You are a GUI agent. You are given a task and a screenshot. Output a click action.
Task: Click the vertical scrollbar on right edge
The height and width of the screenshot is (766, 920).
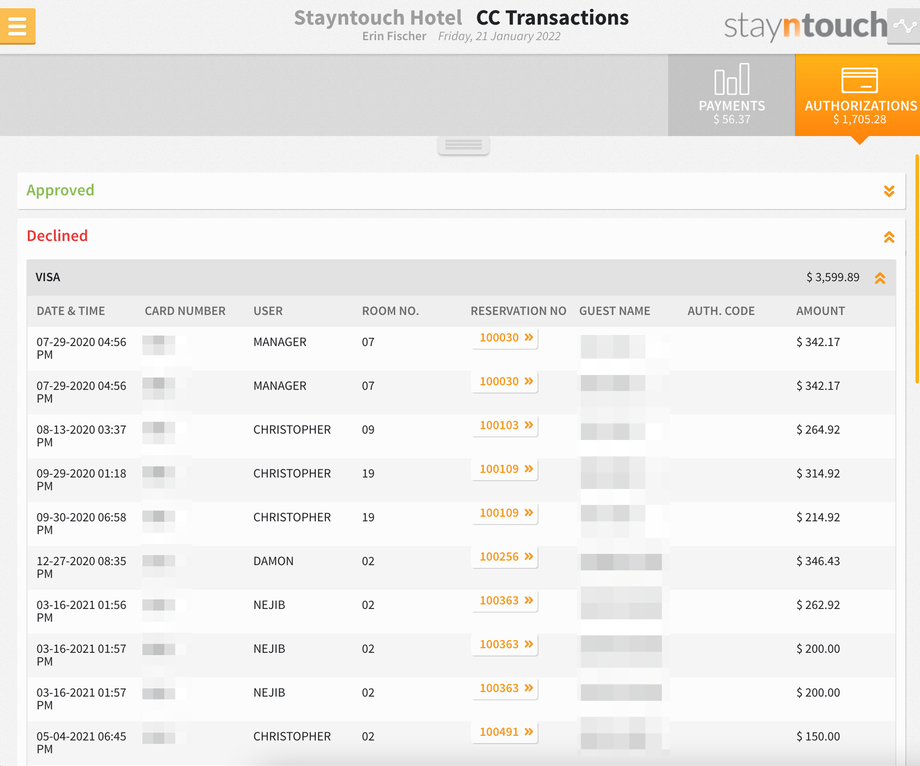click(x=916, y=269)
